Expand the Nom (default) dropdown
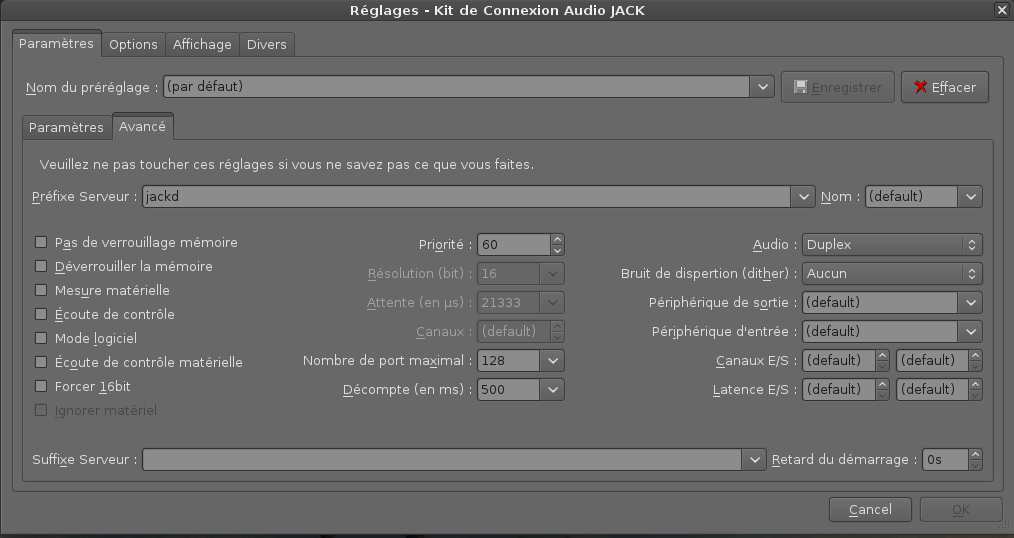Viewport: 1014px width, 538px height. click(970, 197)
